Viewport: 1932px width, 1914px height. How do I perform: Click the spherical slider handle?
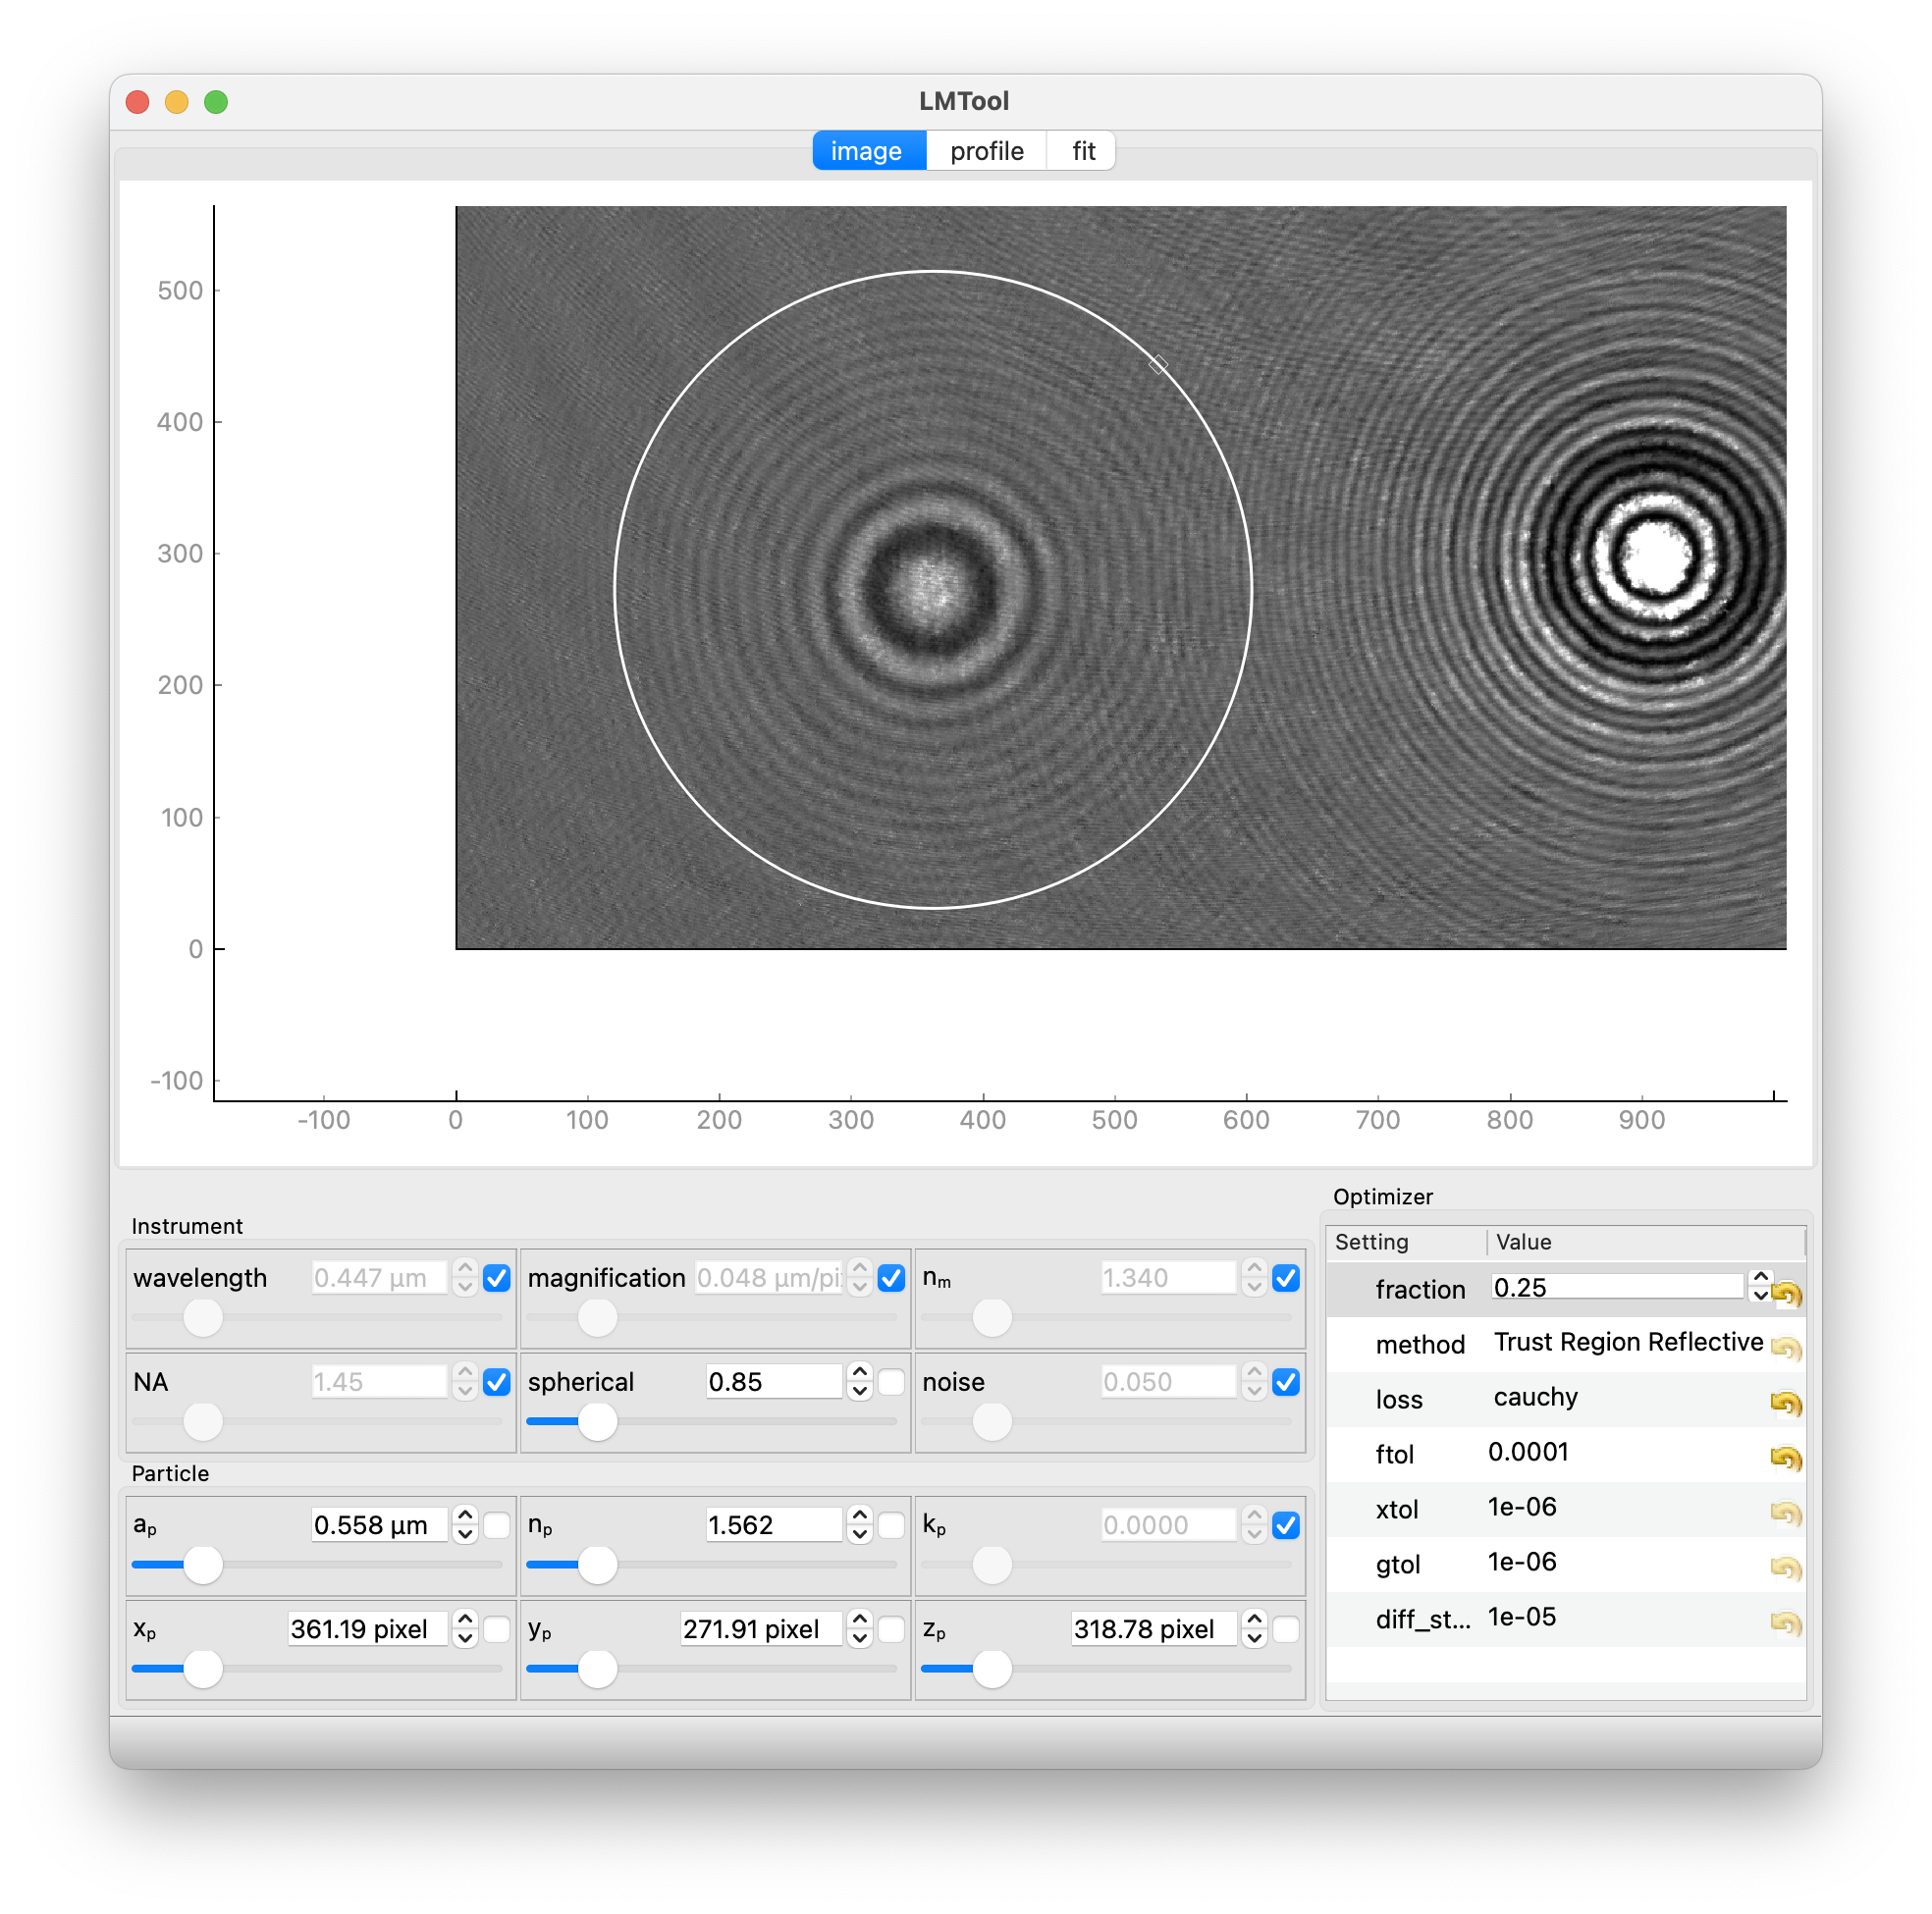(598, 1421)
